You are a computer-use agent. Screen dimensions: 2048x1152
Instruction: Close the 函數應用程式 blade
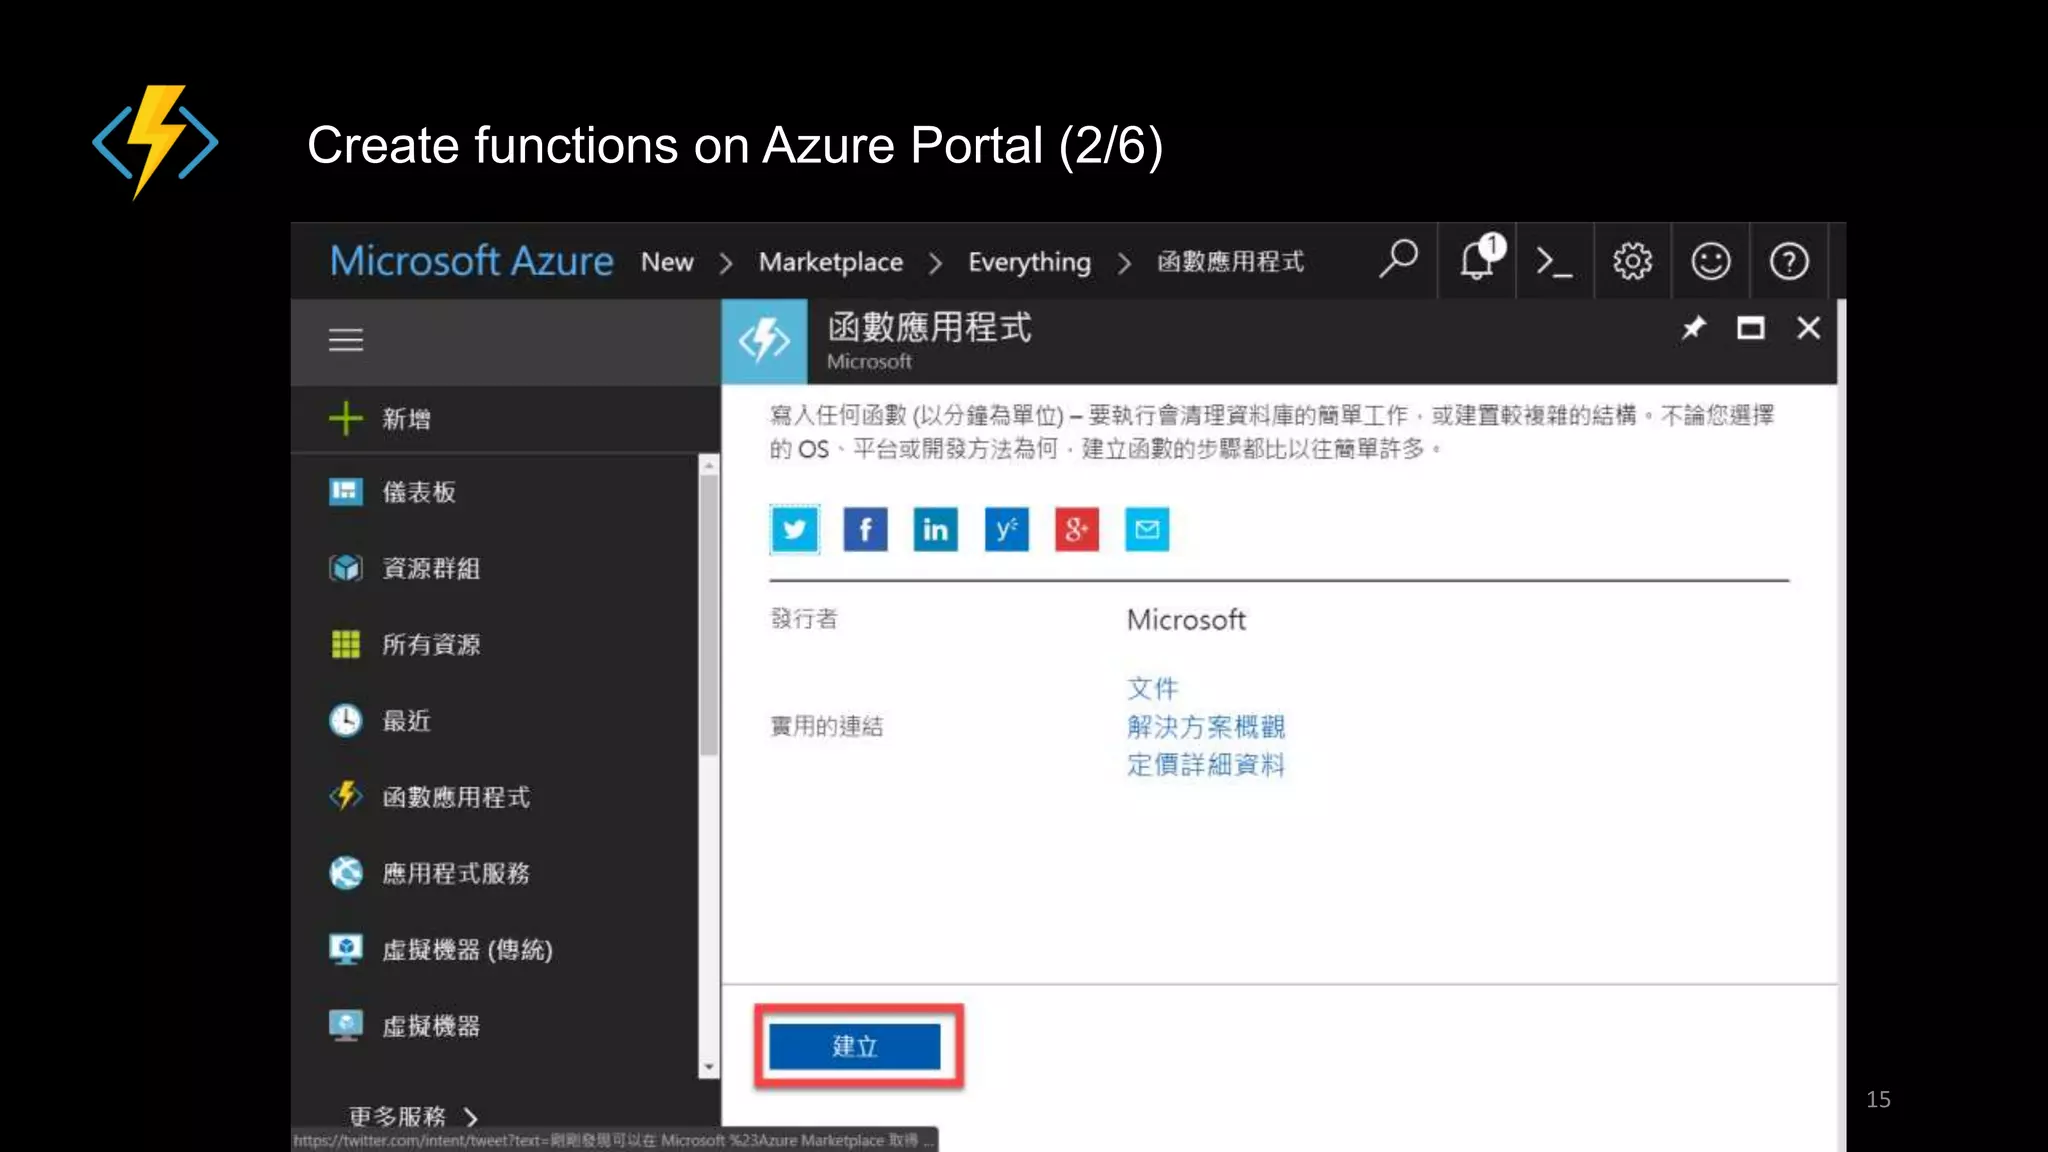coord(1808,328)
